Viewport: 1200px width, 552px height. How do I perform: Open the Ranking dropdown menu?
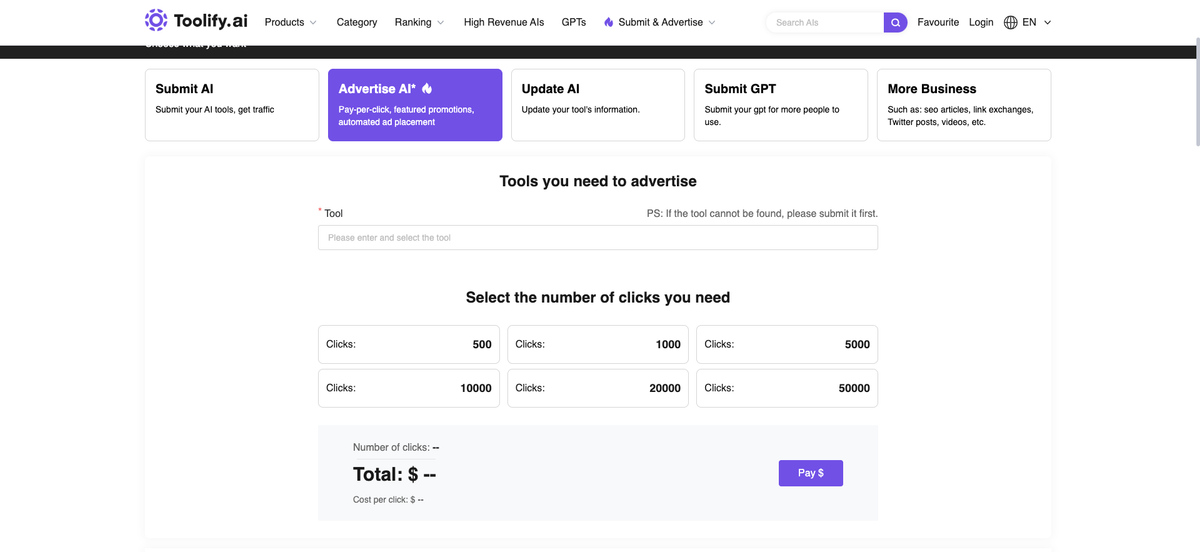coord(419,22)
